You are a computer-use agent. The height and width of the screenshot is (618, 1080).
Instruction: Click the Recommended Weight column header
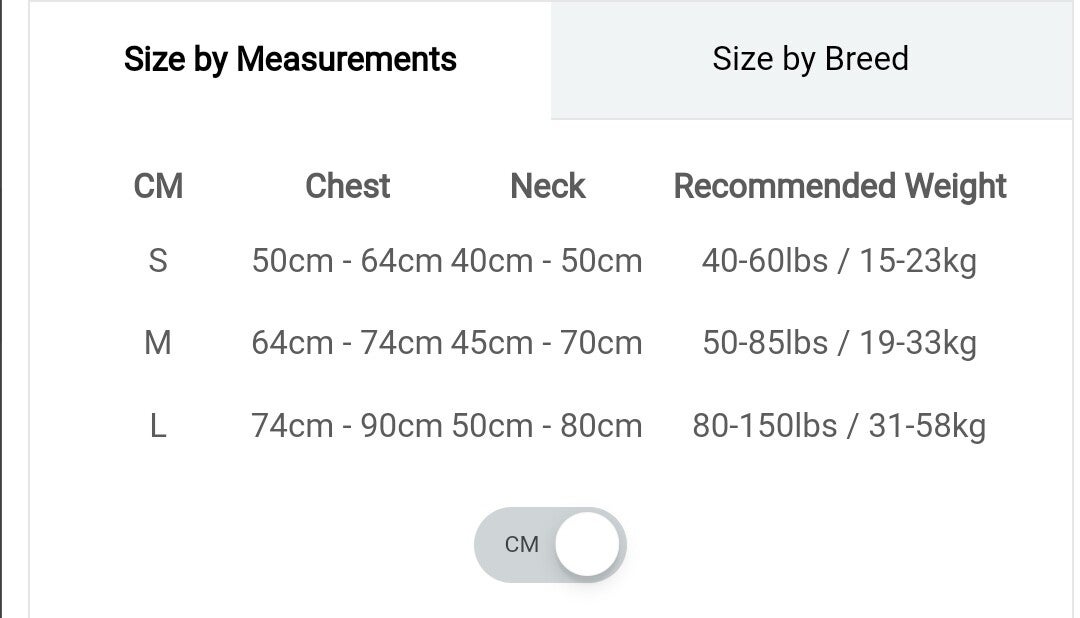pyautogui.click(x=840, y=186)
